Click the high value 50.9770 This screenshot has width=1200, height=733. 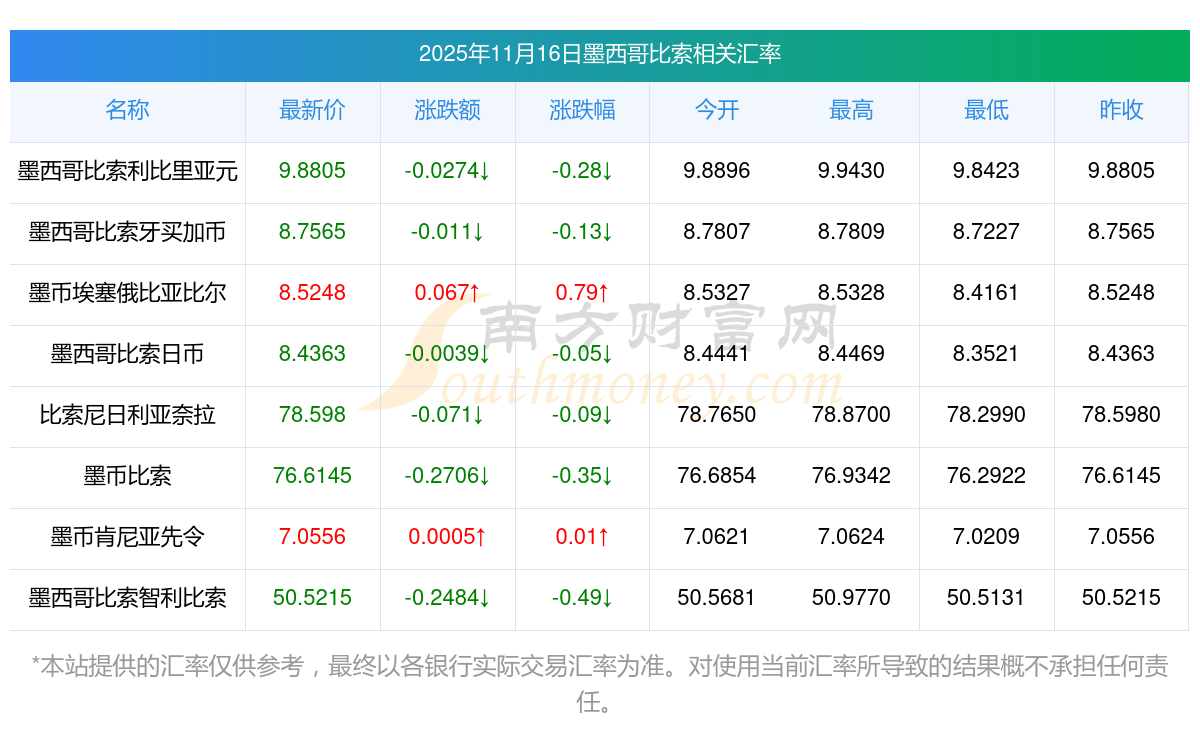pyautogui.click(x=852, y=598)
